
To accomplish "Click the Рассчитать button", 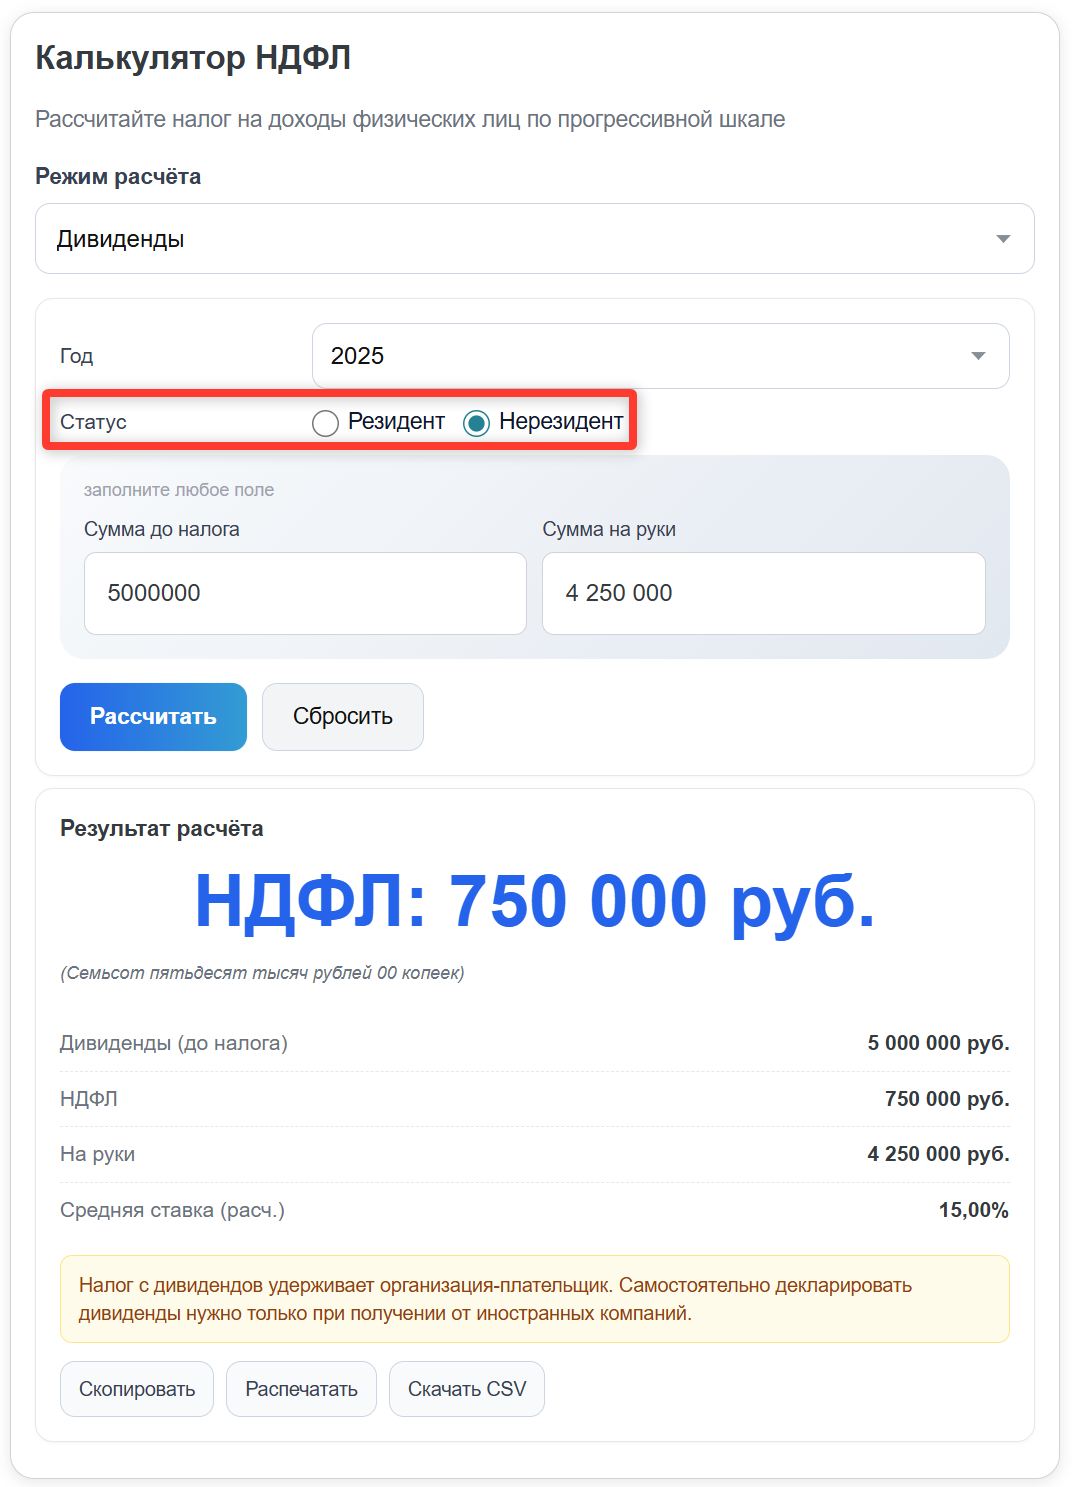I will [153, 717].
